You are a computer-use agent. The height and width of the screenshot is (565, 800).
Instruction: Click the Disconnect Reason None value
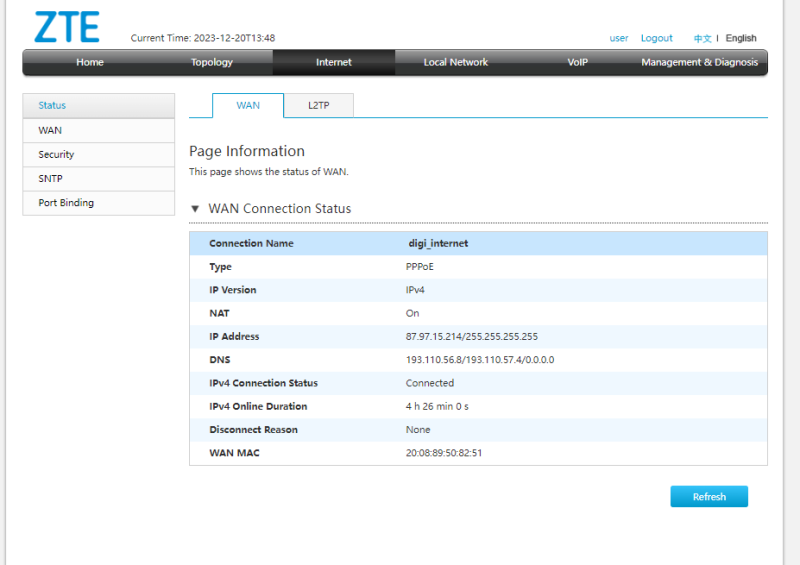pos(418,430)
